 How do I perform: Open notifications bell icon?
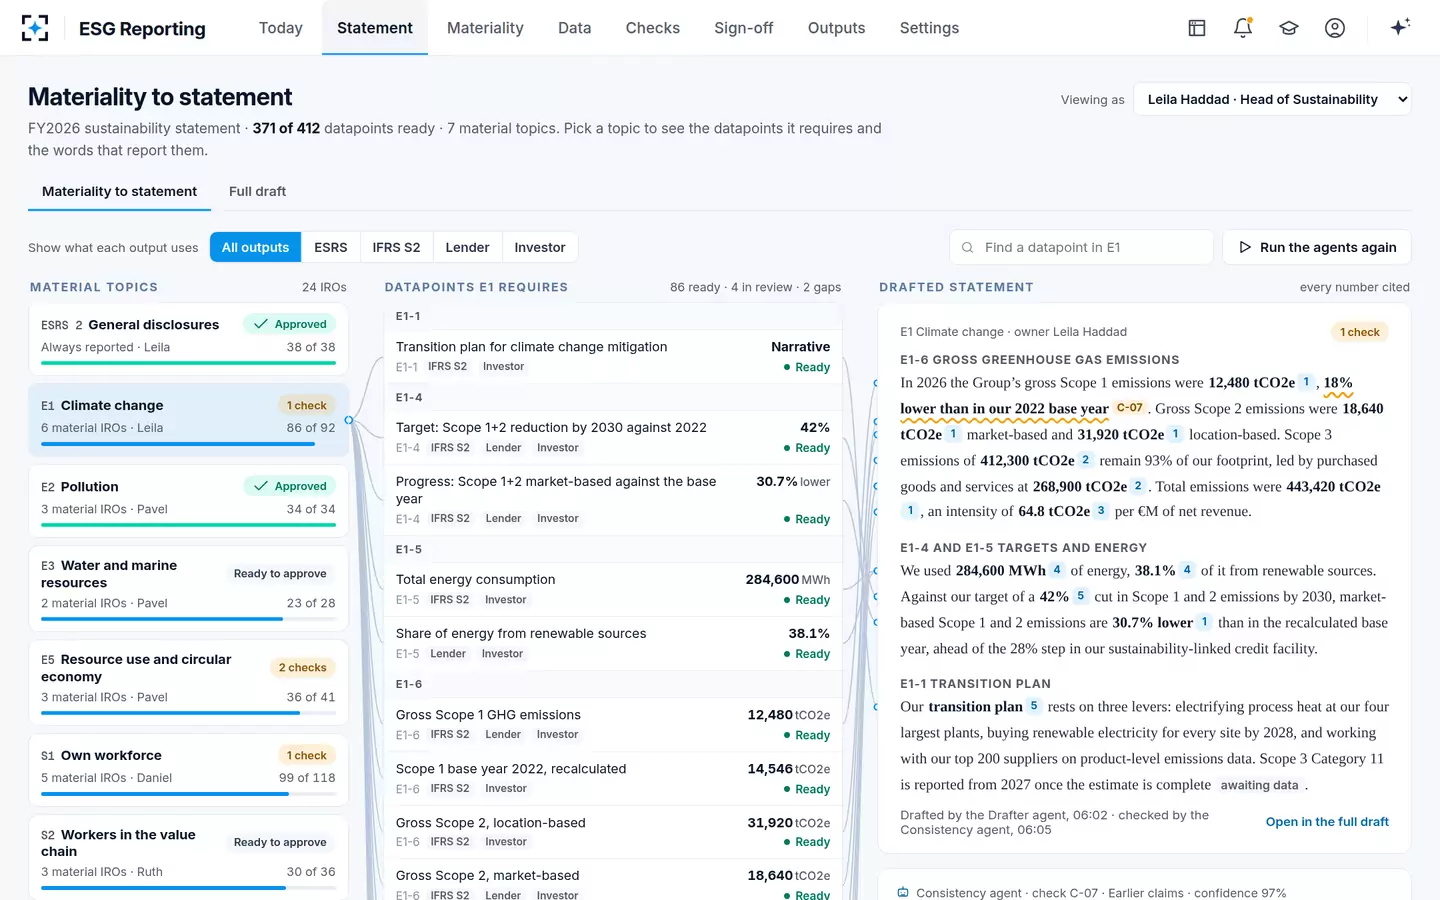[x=1243, y=28]
